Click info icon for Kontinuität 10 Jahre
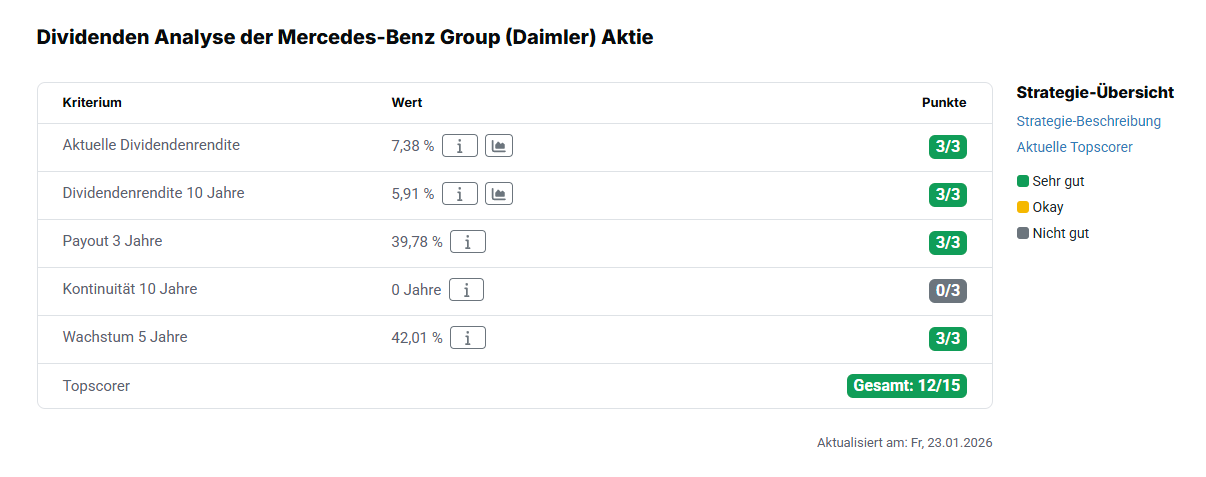Viewport: 1206px width, 477px height. coord(466,290)
